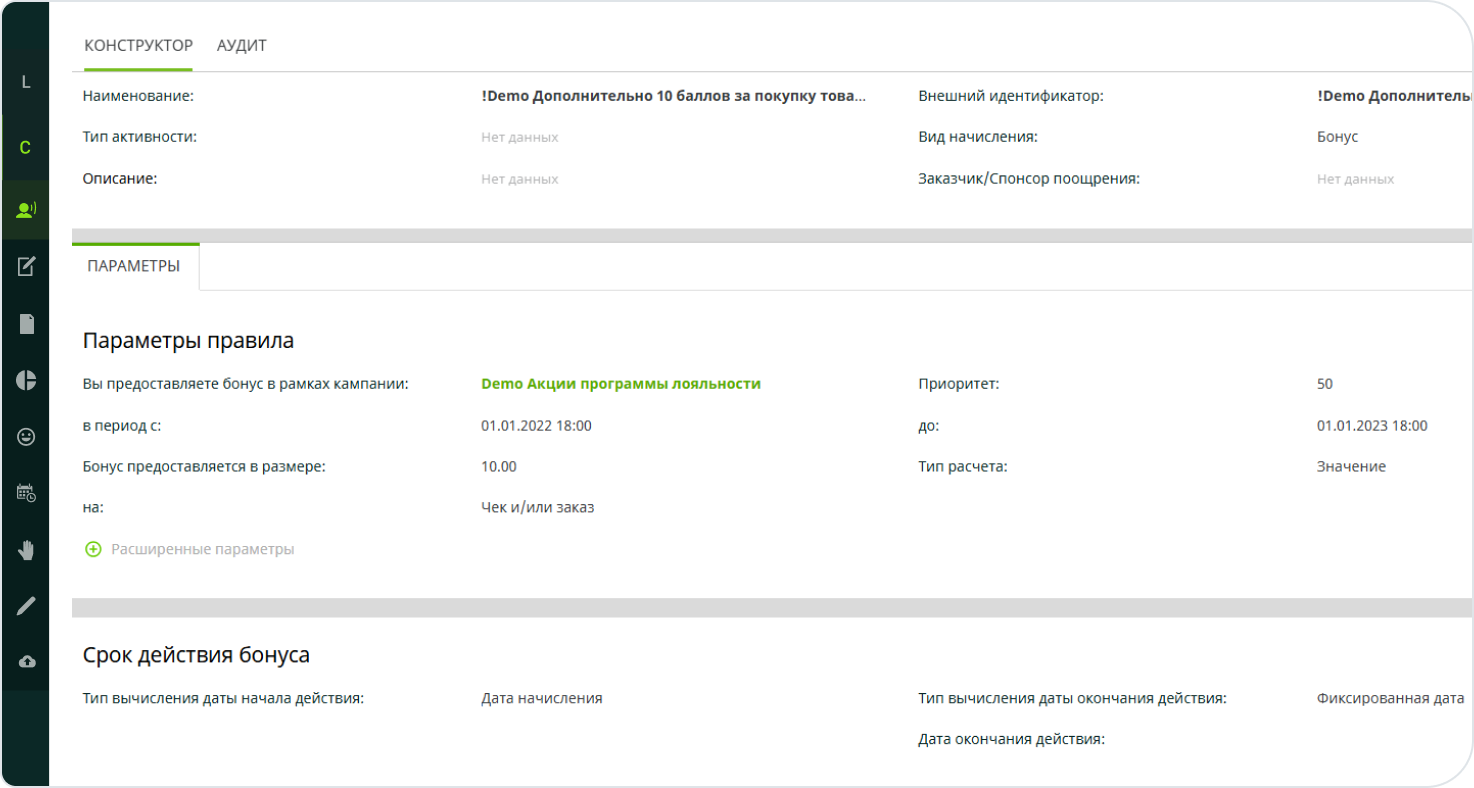Image resolution: width=1474 pixels, height=788 pixels.
Task: Open Demo Акции программы лояльности campaign link
Action: pos(620,384)
